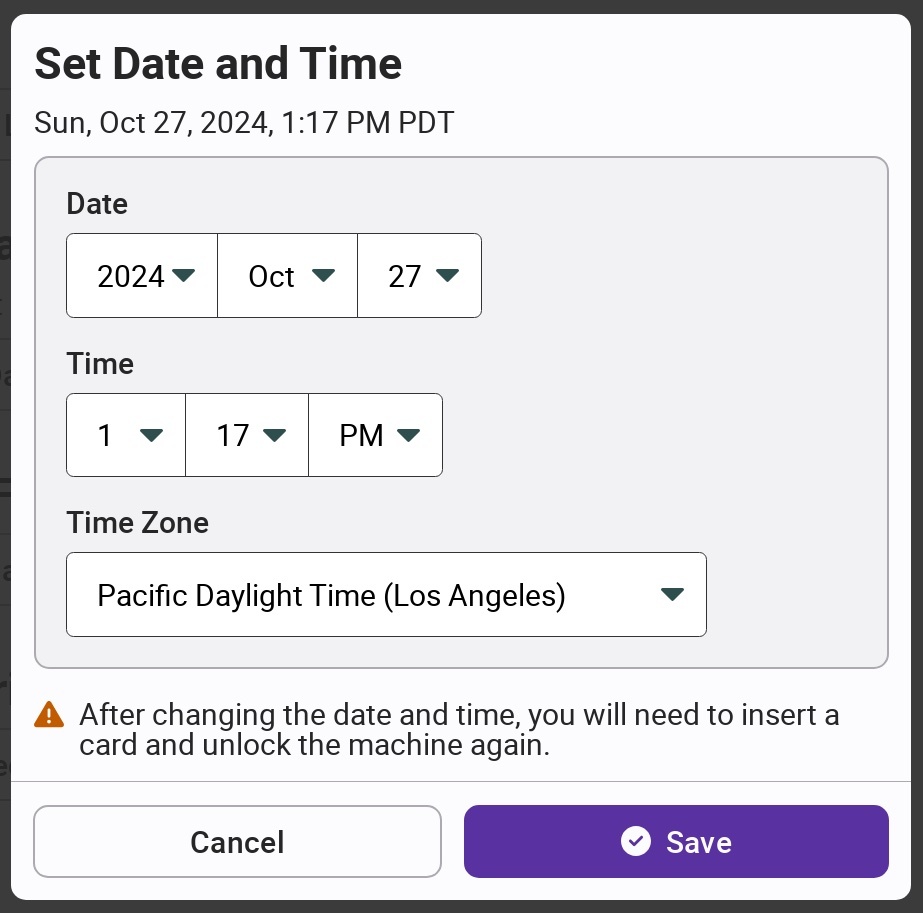Click the caret arrow beside 2024
This screenshot has width=923, height=913.
coord(184,275)
